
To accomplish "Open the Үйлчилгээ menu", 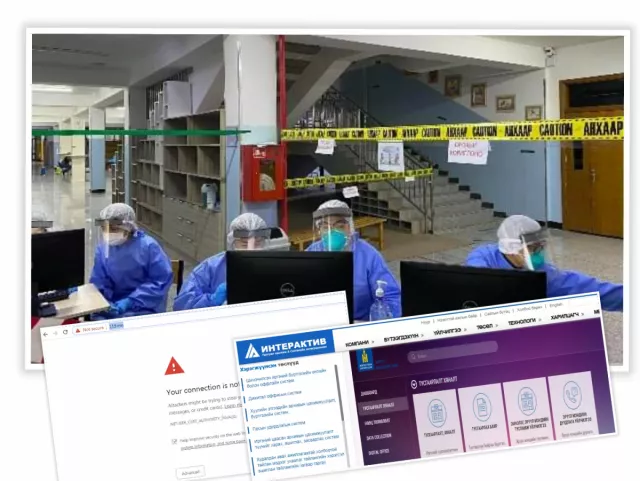I will click(447, 332).
